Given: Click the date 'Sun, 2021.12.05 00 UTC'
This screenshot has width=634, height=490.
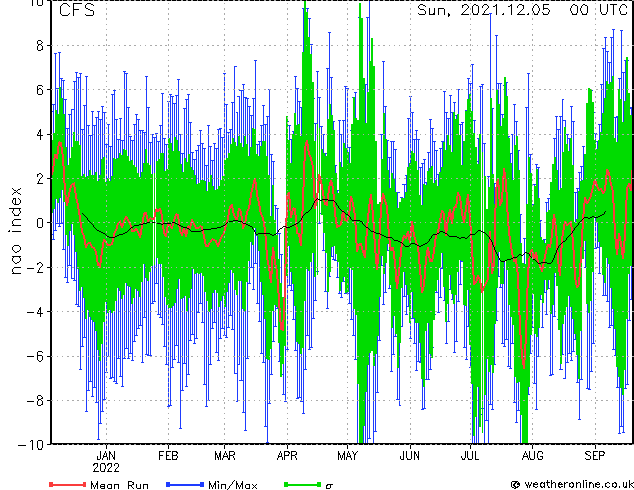Looking at the screenshot, I should 522,10.
